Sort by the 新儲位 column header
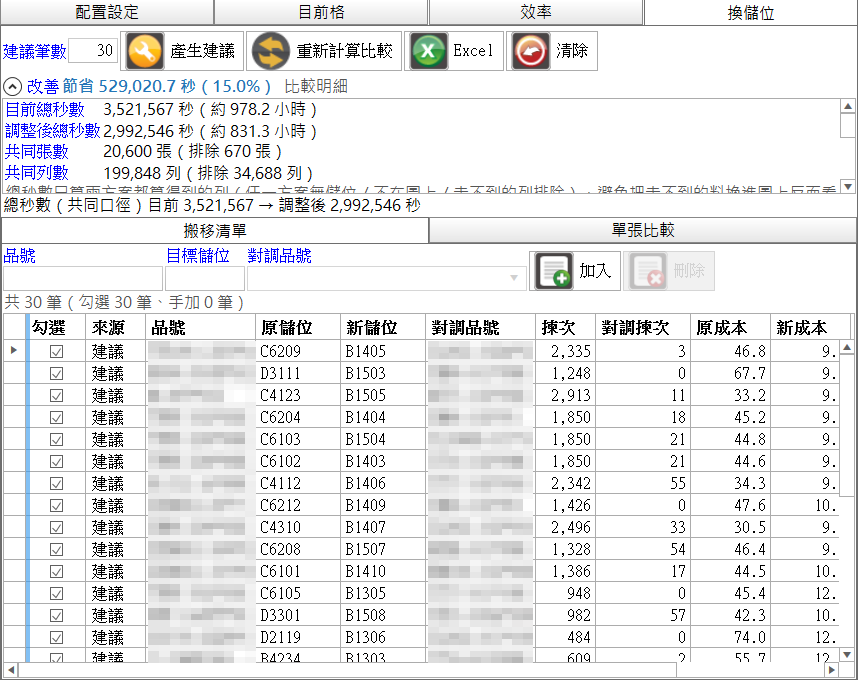 point(383,327)
